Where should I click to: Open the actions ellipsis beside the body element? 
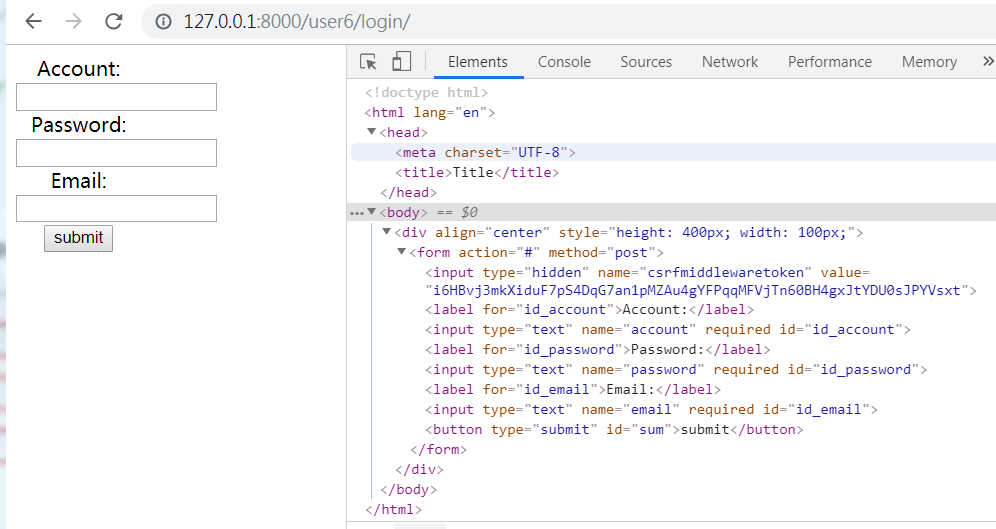point(356,213)
